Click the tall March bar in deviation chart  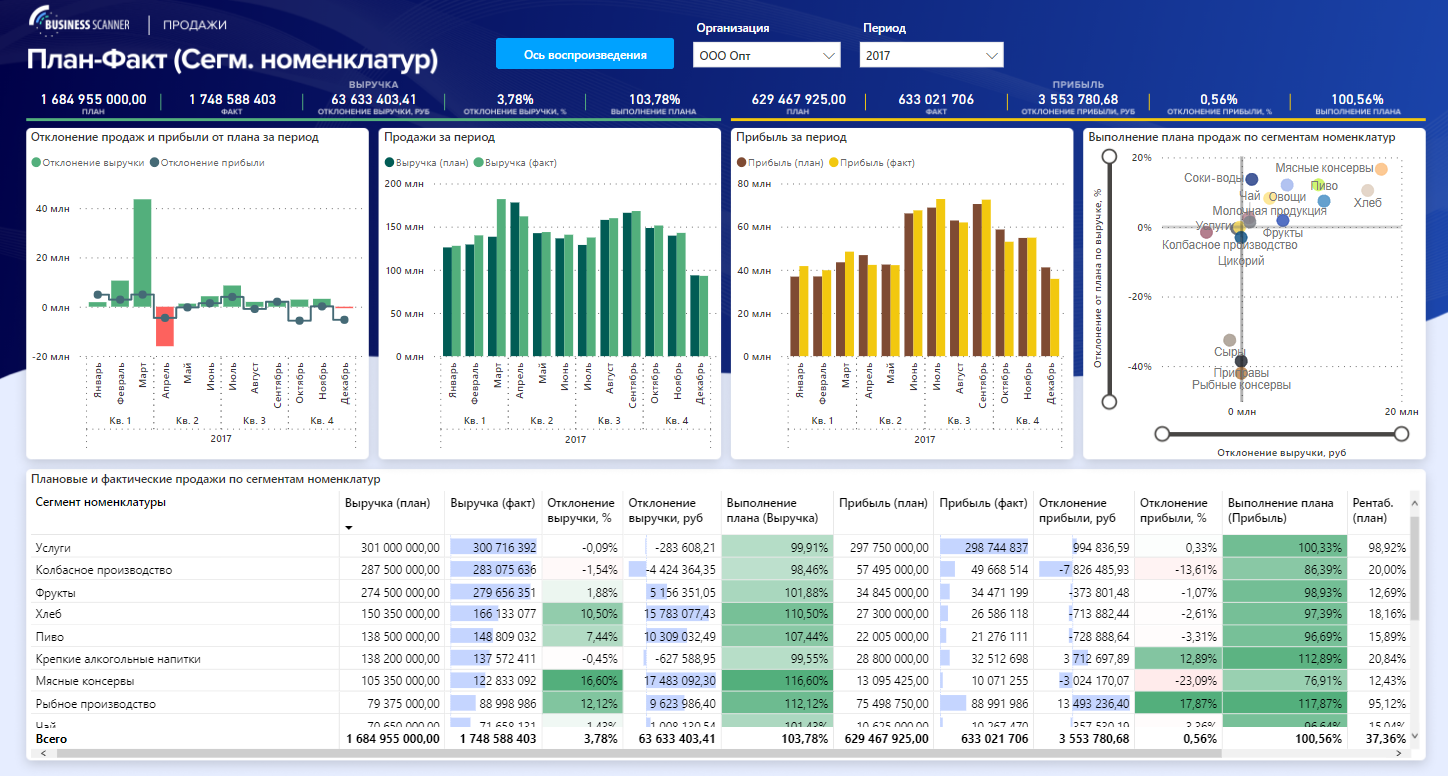point(142,253)
